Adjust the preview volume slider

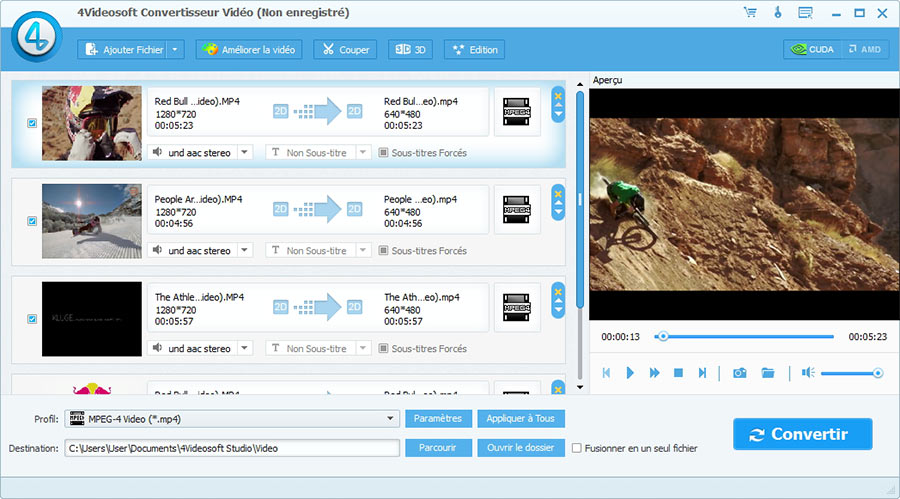click(x=849, y=373)
